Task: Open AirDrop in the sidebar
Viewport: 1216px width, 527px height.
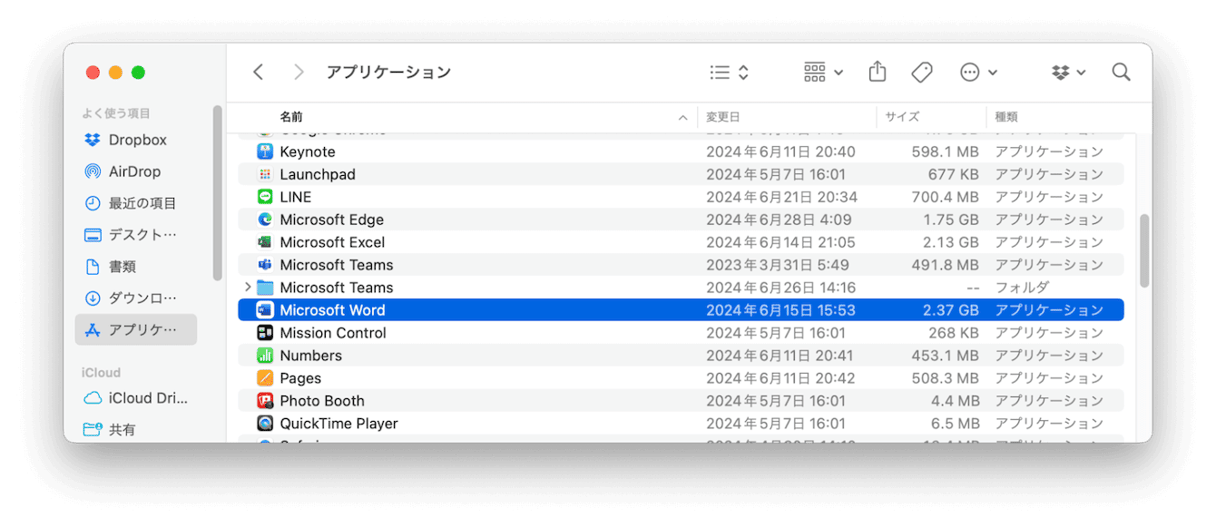Action: tap(134, 172)
